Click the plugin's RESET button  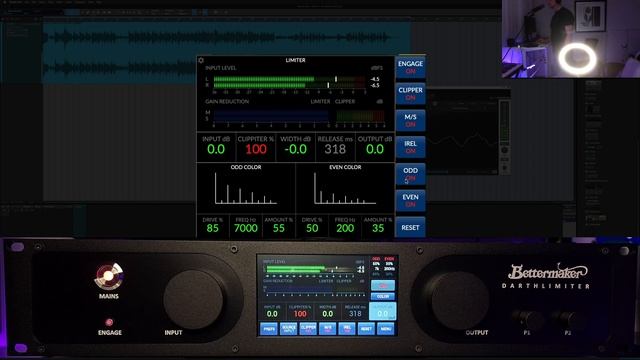[410, 227]
